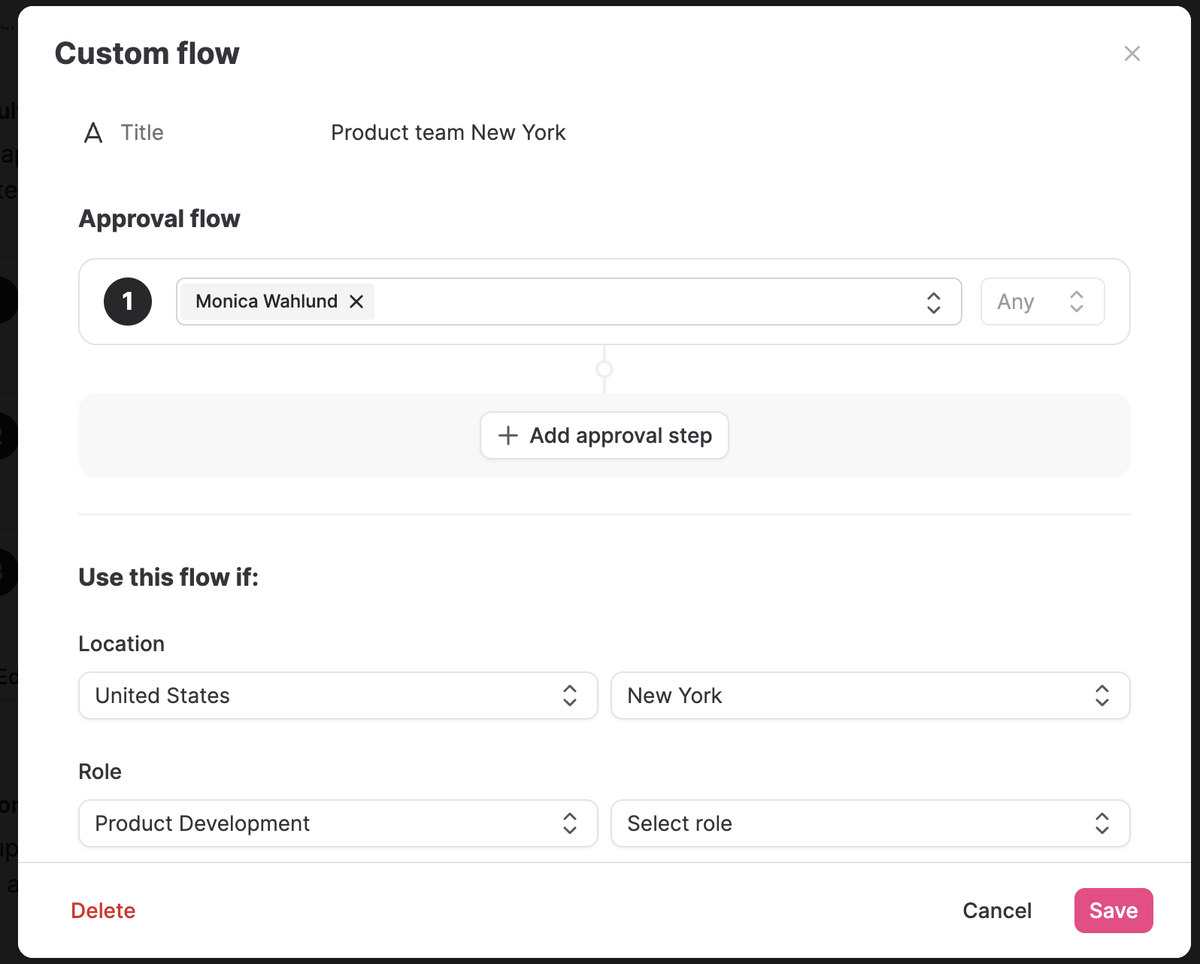Click the 'Approval flow' section heading
The width and height of the screenshot is (1200, 964).
(159, 219)
